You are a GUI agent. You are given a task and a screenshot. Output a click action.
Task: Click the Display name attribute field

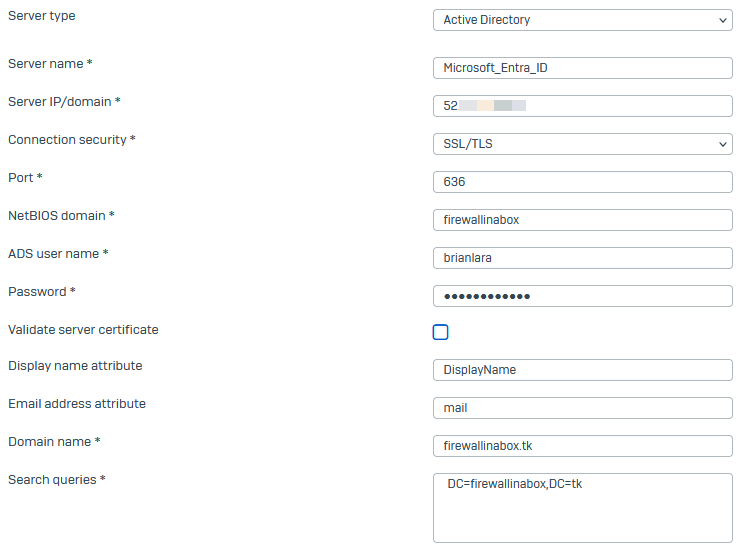coord(582,370)
